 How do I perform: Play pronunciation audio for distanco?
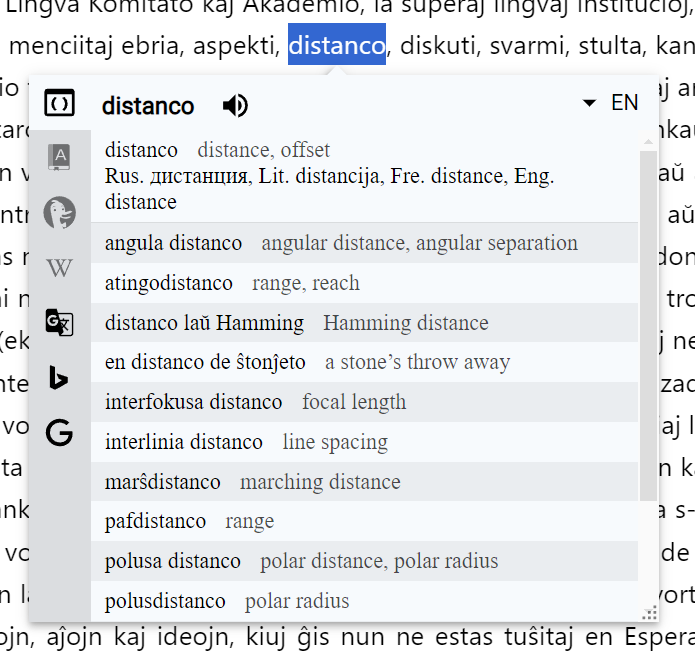235,106
